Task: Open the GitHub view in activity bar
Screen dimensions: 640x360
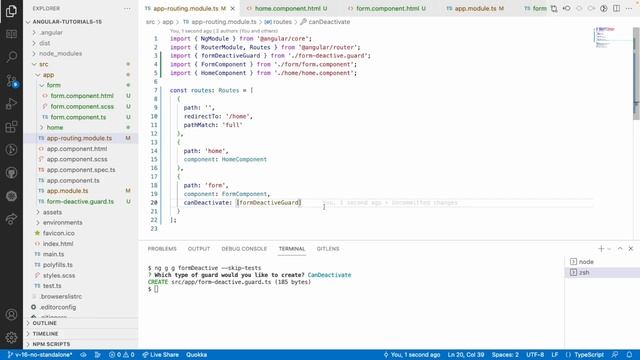Action: 11,173
